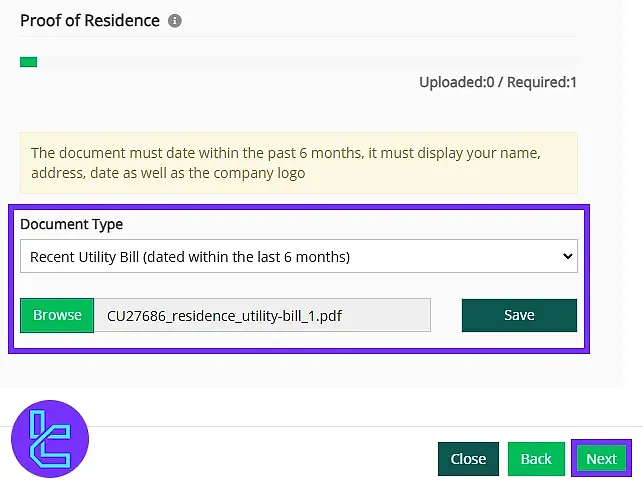Go back with the Back button
Screen dimensions: 643x489
point(536,459)
